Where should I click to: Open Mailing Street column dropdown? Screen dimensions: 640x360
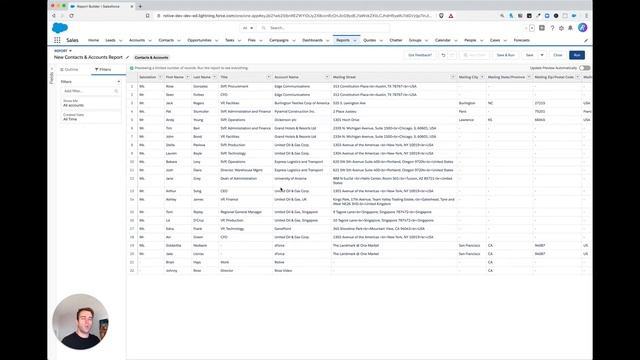[453, 77]
